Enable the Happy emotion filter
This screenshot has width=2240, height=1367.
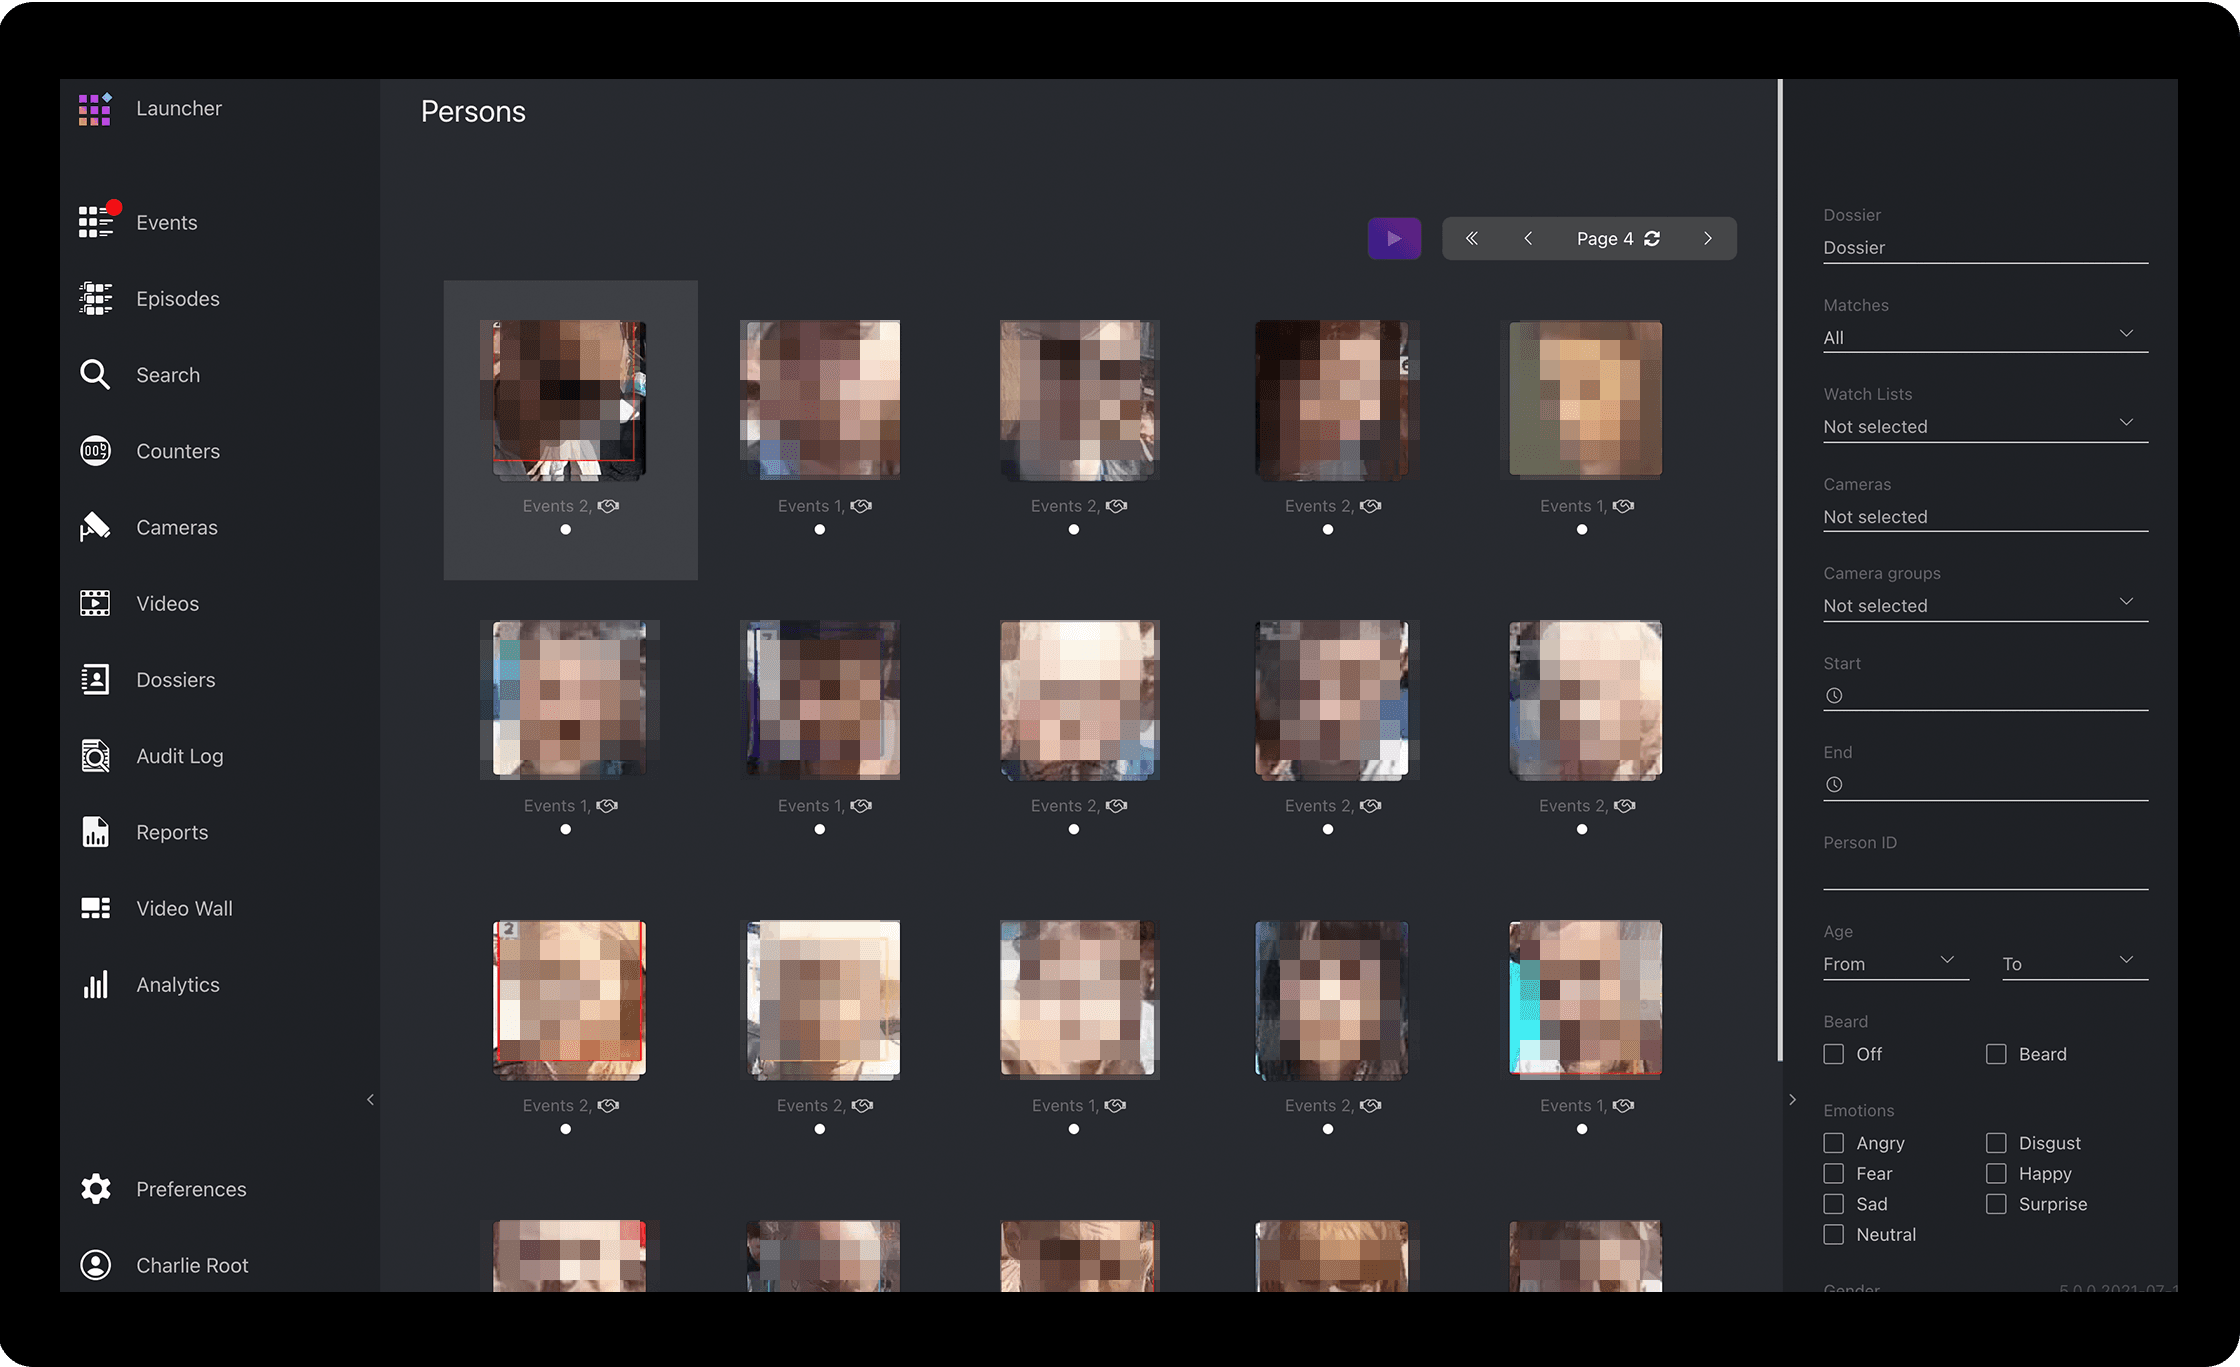tap(1996, 1173)
